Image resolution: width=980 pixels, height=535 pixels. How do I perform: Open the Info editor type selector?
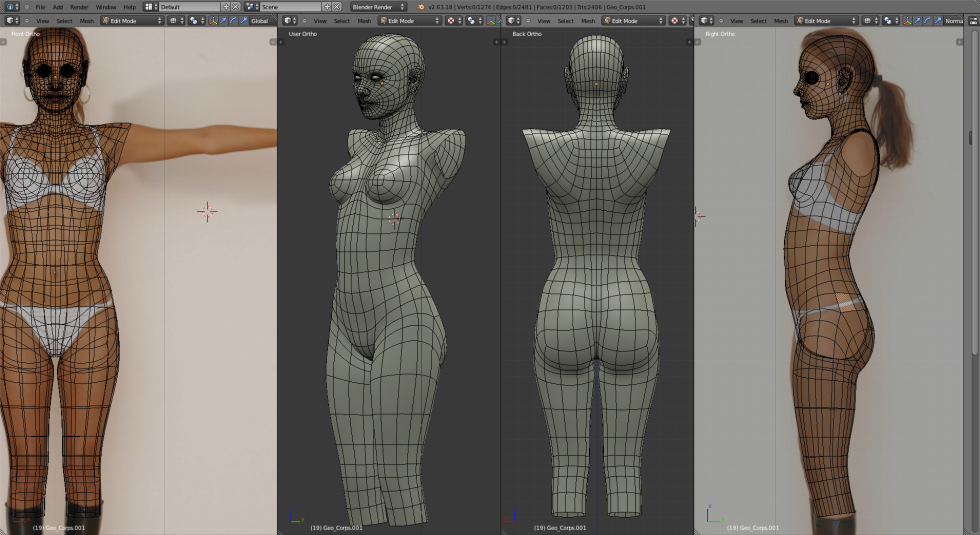[10, 6]
